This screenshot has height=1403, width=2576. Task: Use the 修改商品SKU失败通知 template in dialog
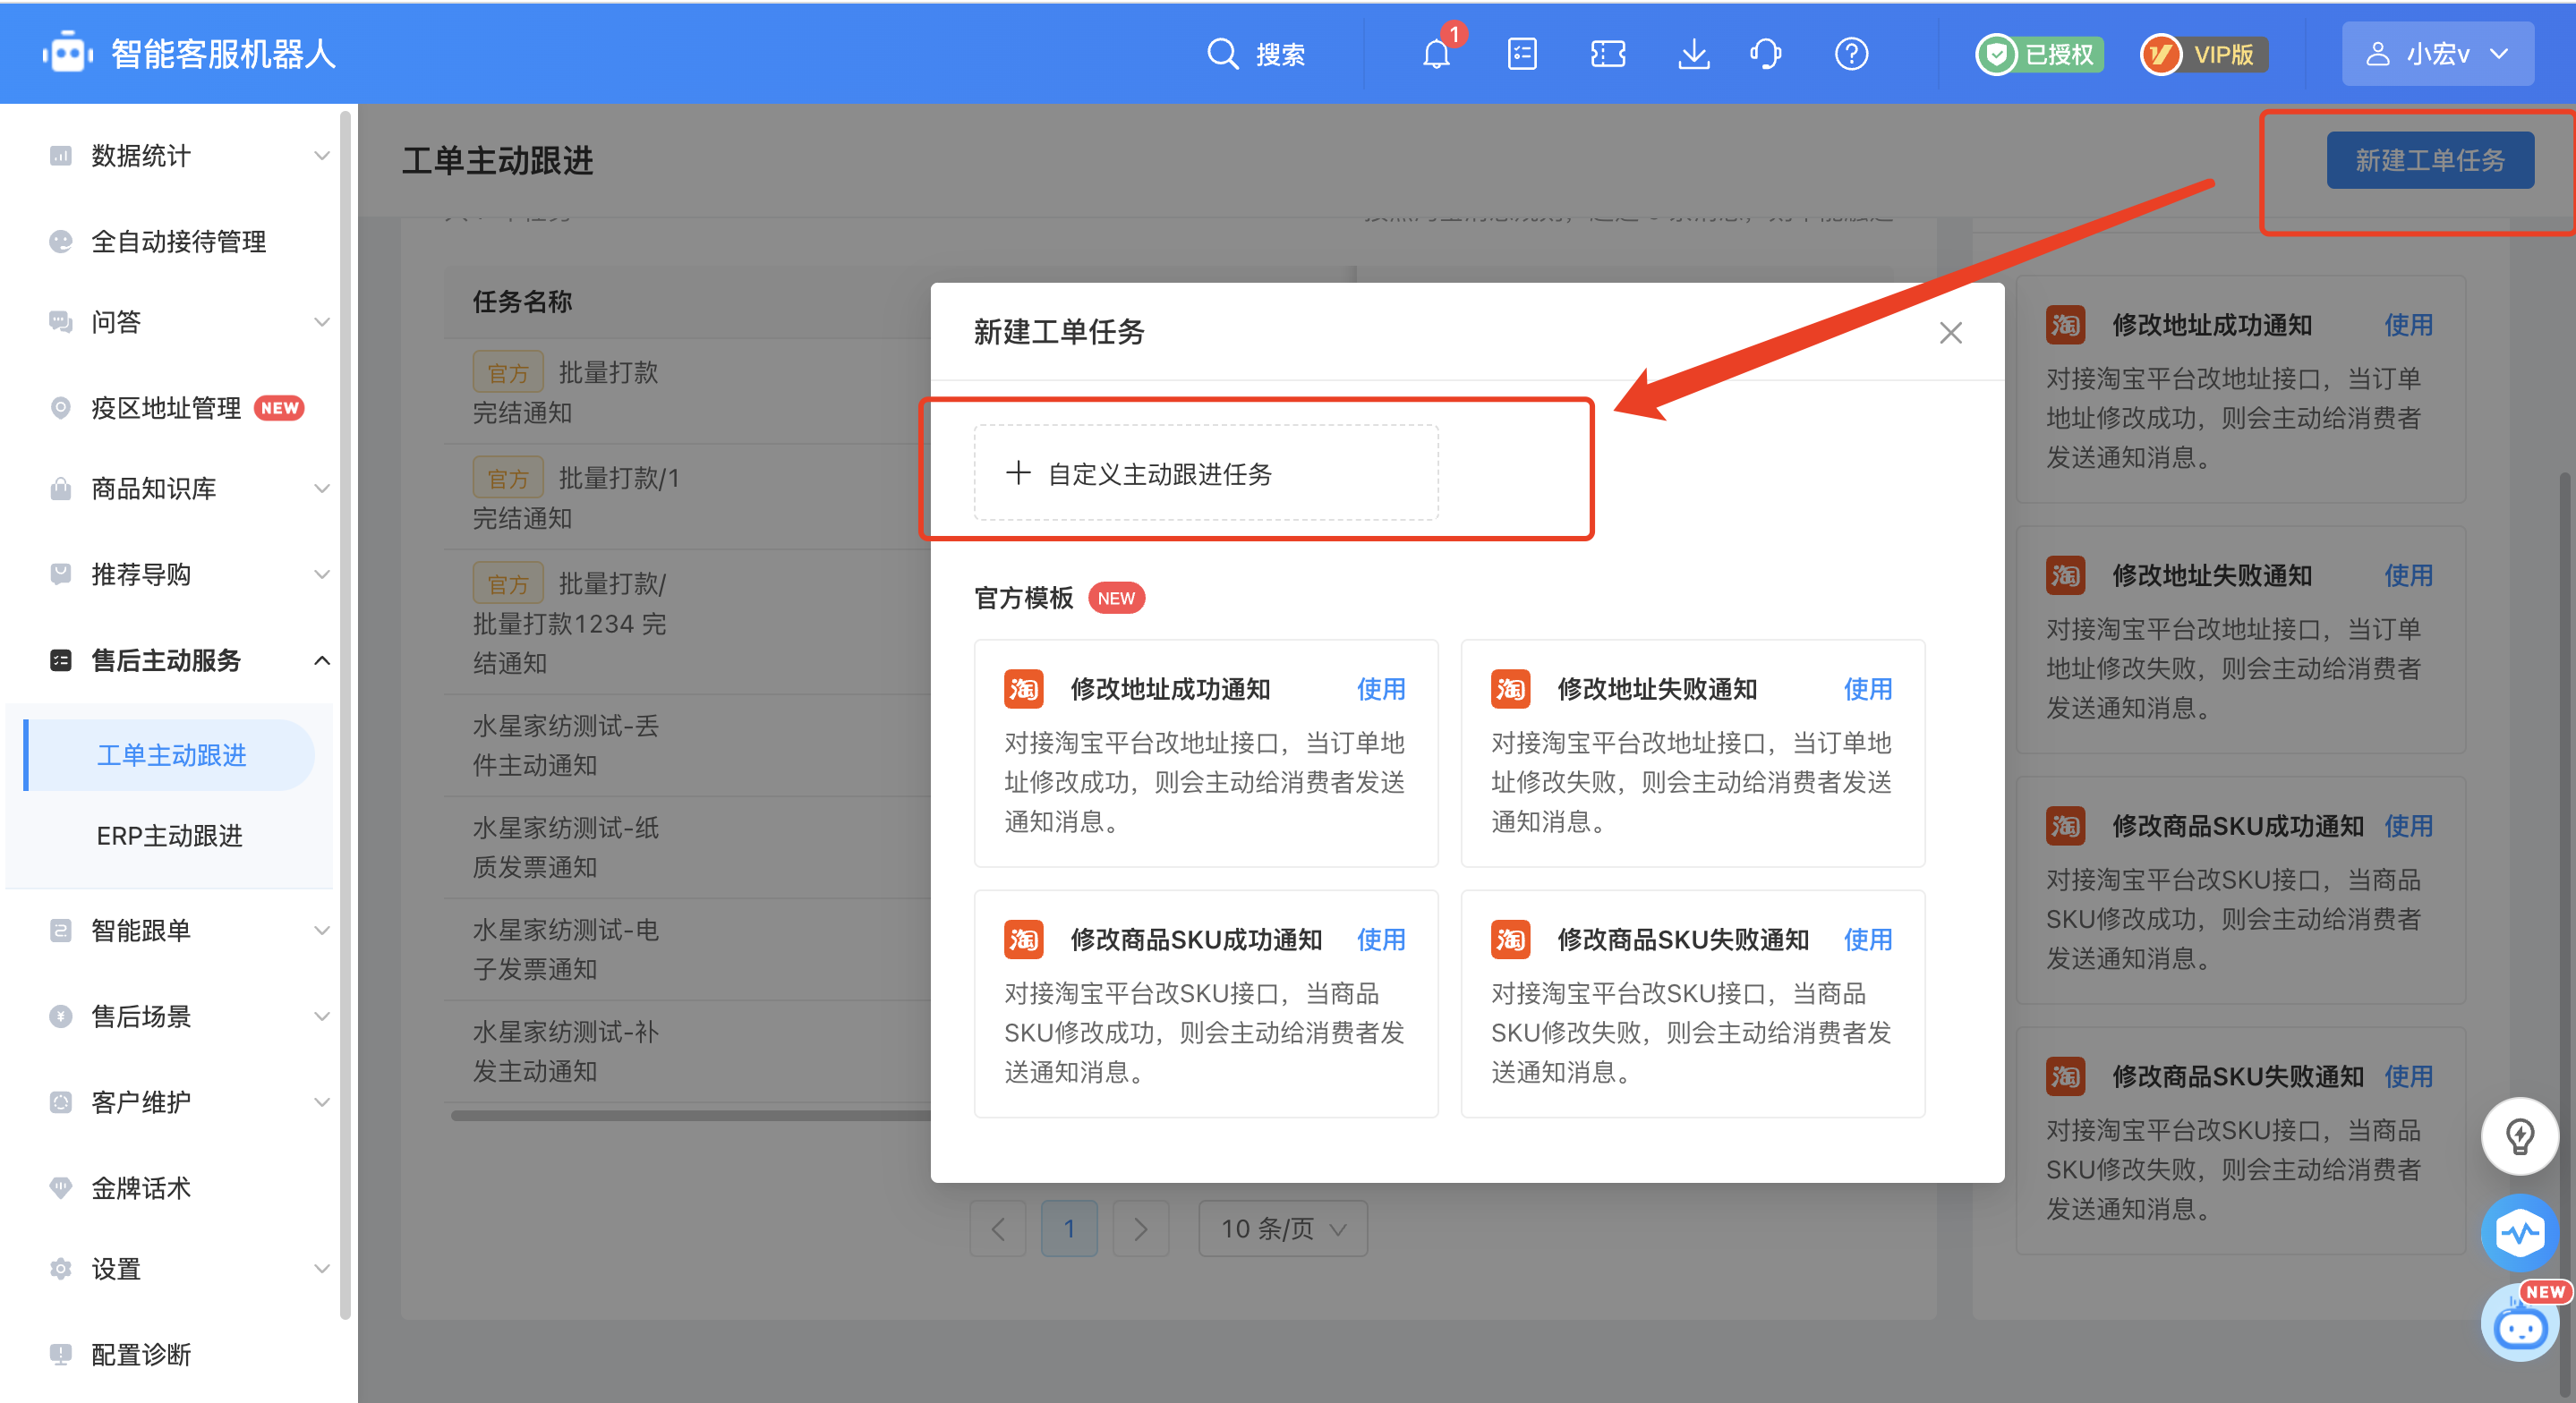click(x=1867, y=940)
